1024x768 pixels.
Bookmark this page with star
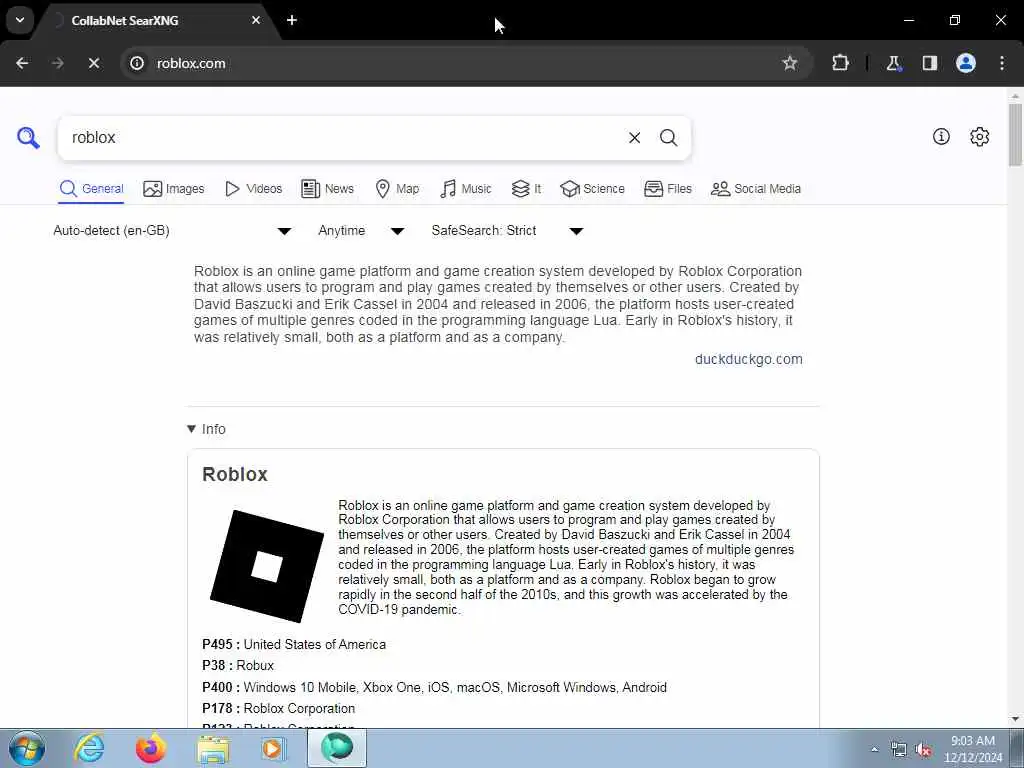(790, 63)
